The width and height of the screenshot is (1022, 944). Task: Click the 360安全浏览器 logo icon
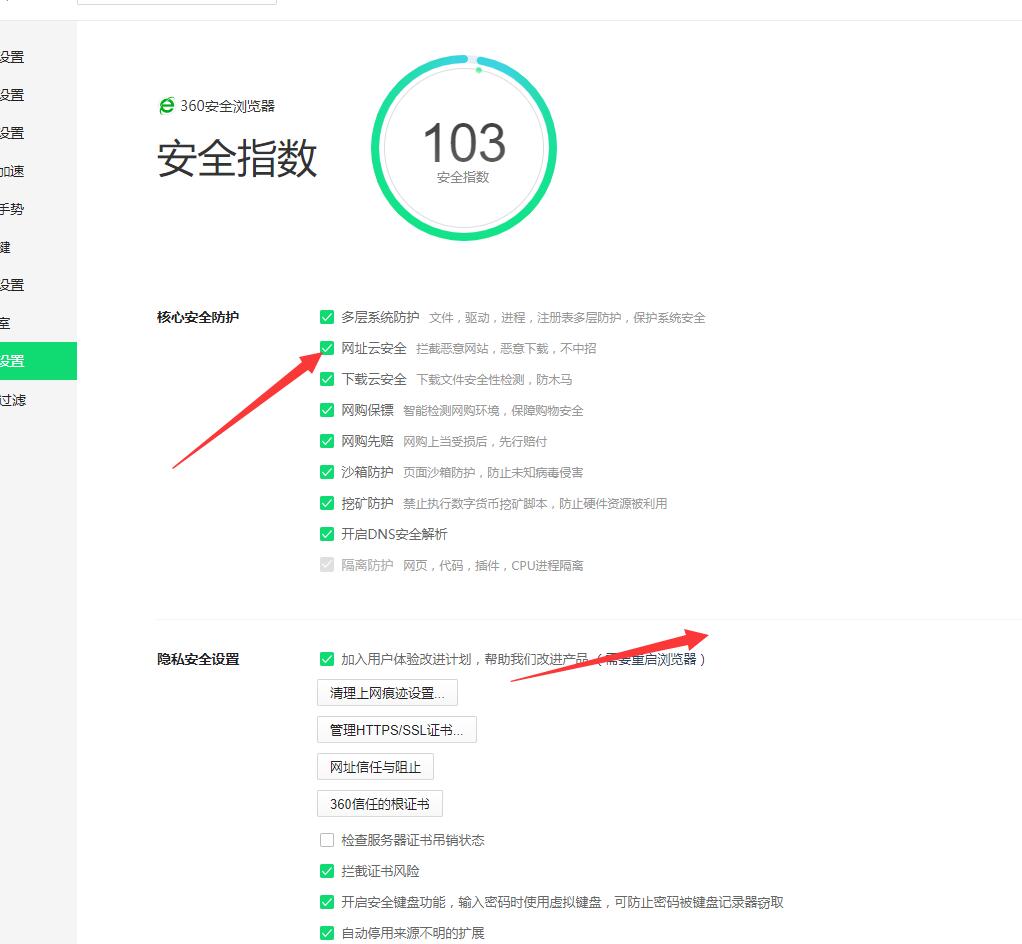coord(166,105)
